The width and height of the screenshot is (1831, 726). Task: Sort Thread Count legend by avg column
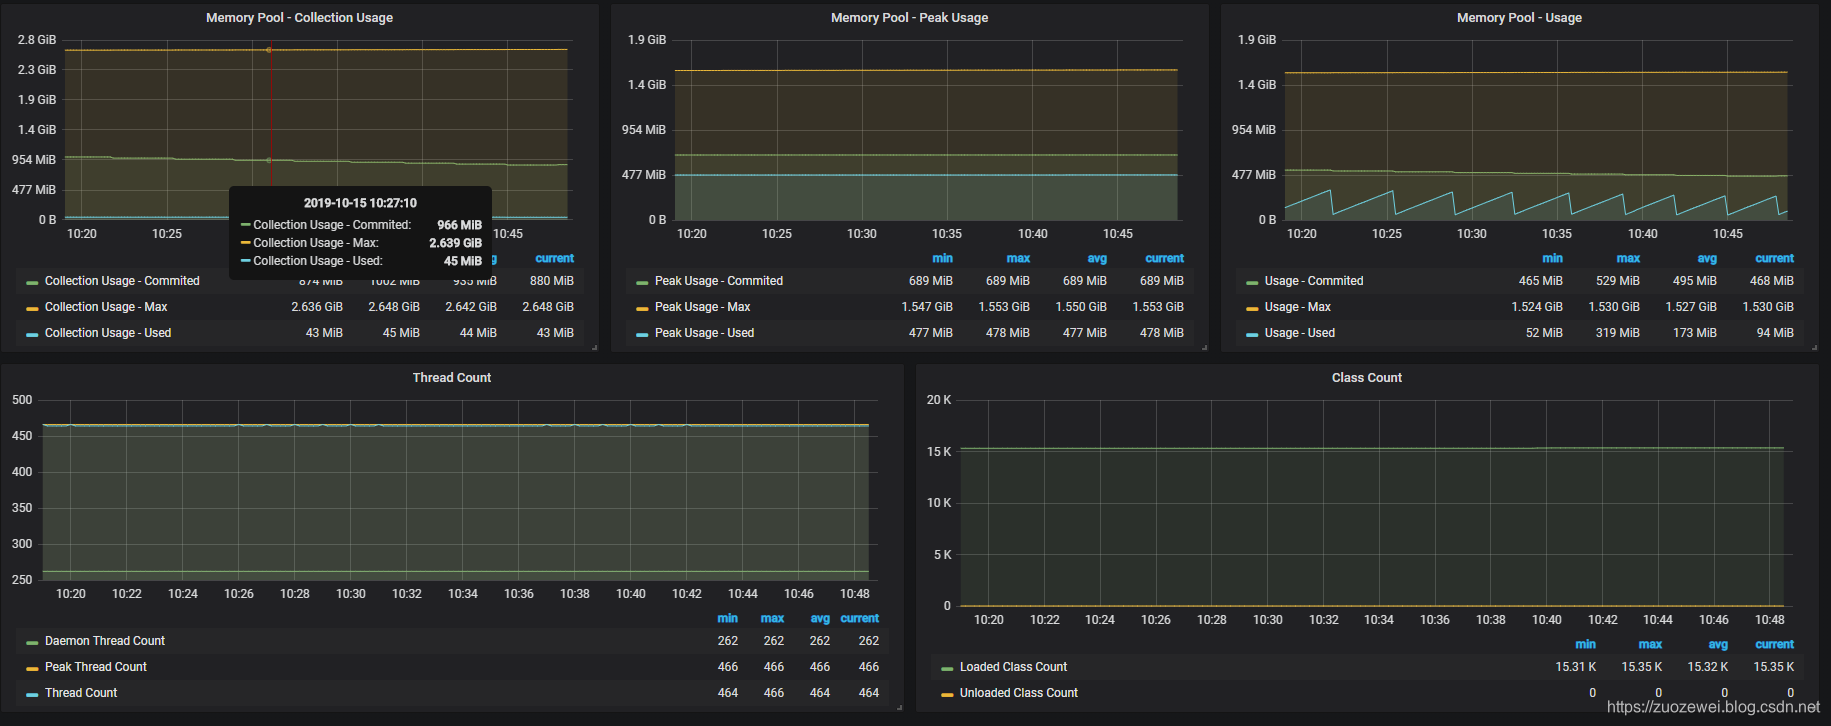820,618
